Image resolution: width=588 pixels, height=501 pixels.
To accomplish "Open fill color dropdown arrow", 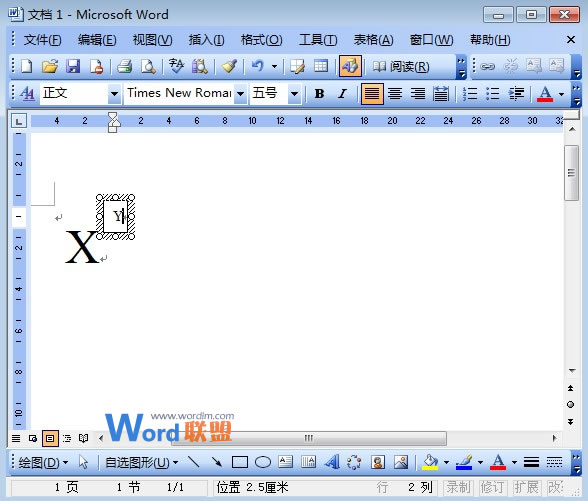I will click(x=446, y=462).
